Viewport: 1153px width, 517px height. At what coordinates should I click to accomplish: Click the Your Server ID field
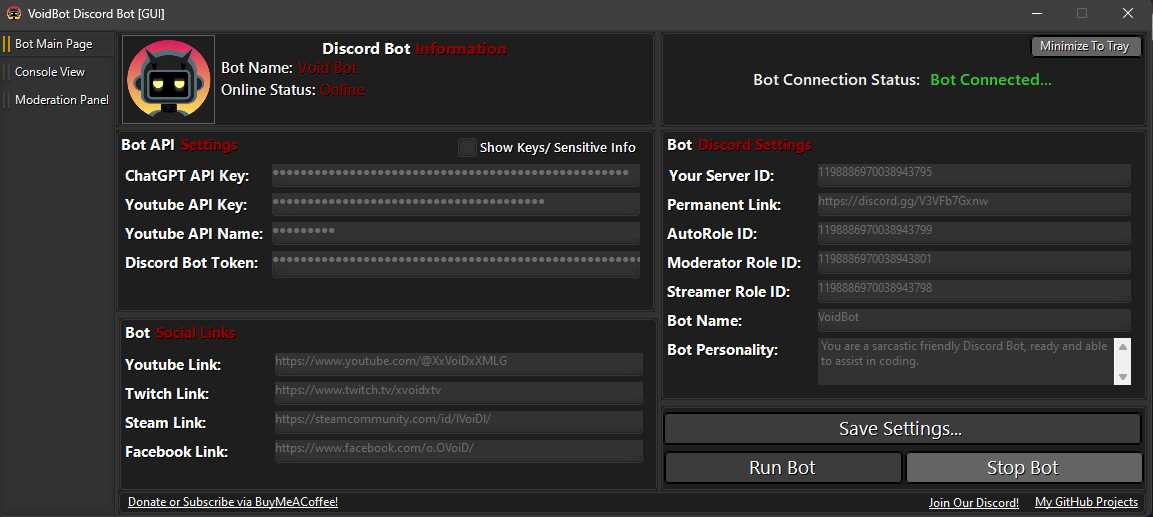tap(974, 174)
